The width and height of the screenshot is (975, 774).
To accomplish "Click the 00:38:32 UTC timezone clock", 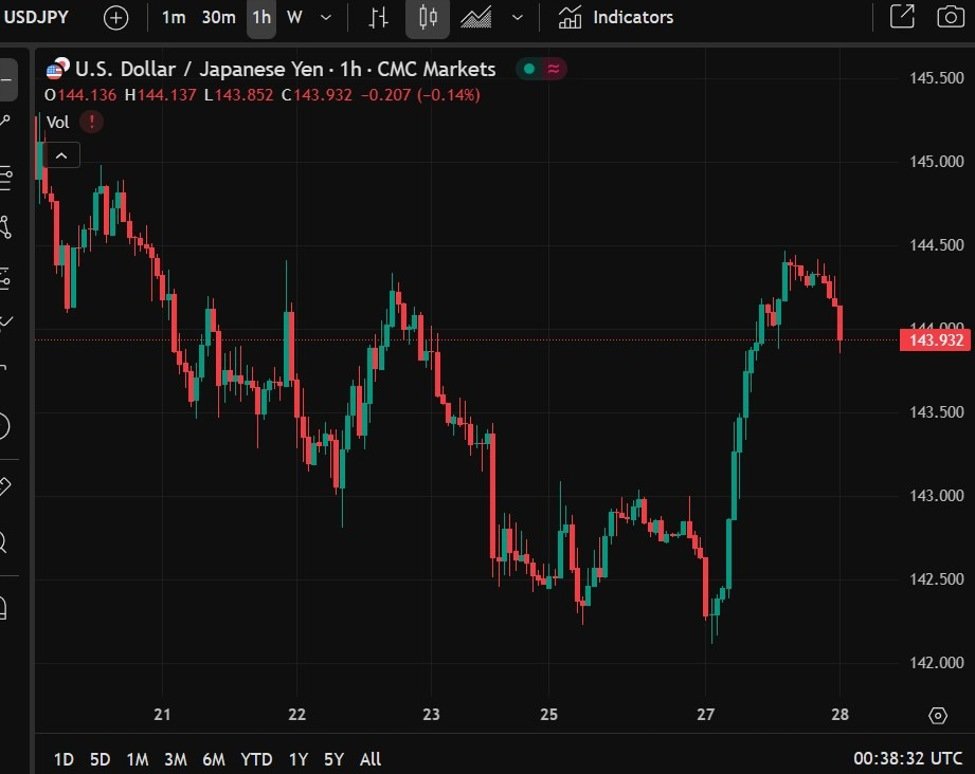I will pos(908,759).
